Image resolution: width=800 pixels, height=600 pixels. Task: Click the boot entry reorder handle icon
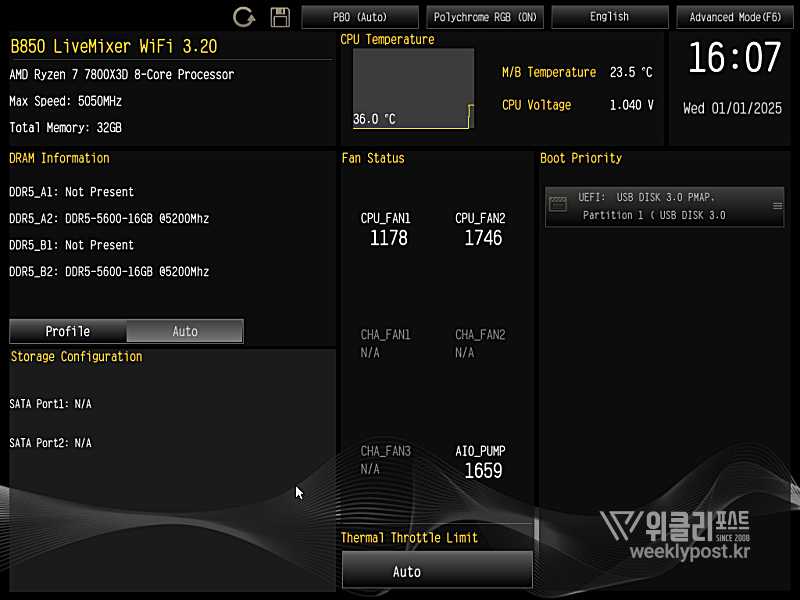pos(777,206)
